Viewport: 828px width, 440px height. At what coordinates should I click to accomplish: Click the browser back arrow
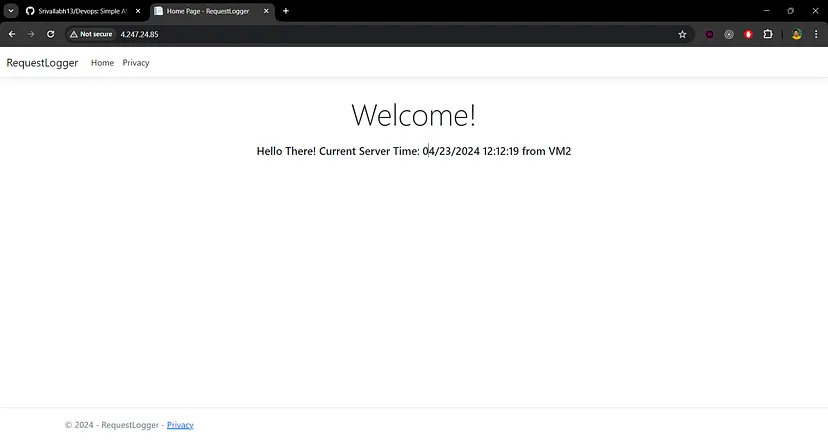[12, 34]
